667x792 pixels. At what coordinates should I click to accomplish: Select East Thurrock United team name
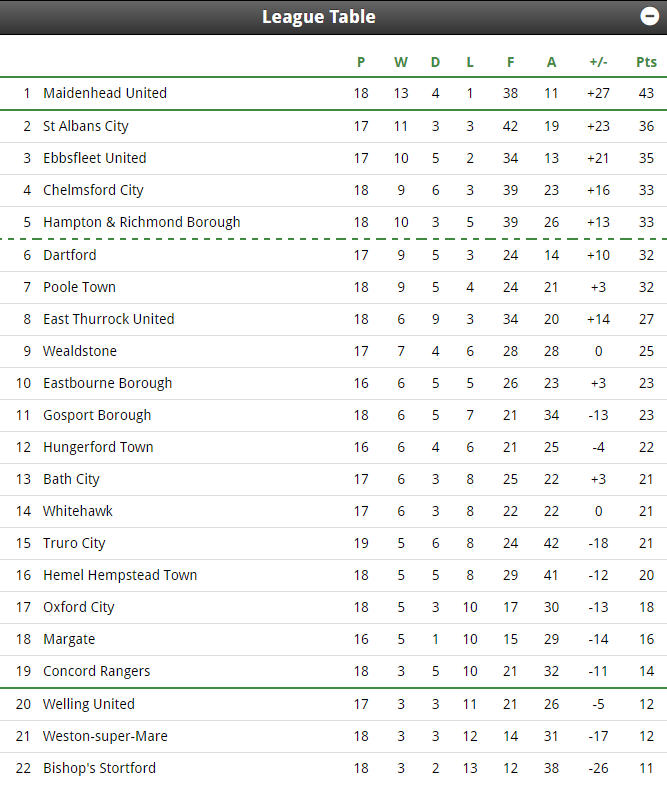[x=109, y=319]
